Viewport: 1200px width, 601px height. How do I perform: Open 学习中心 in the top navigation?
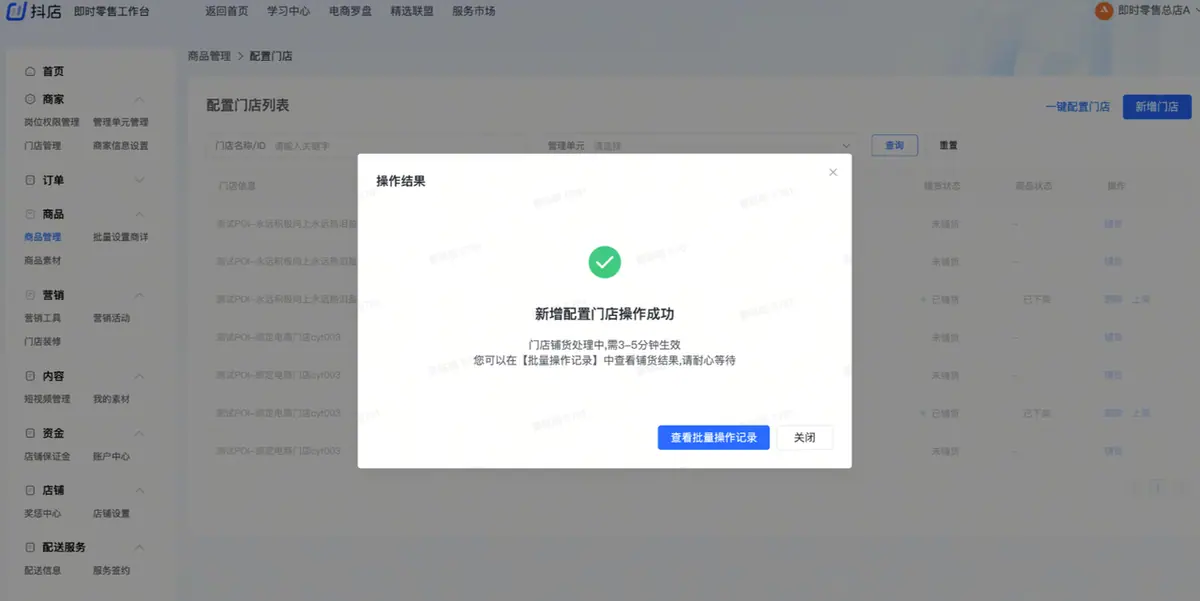(289, 12)
